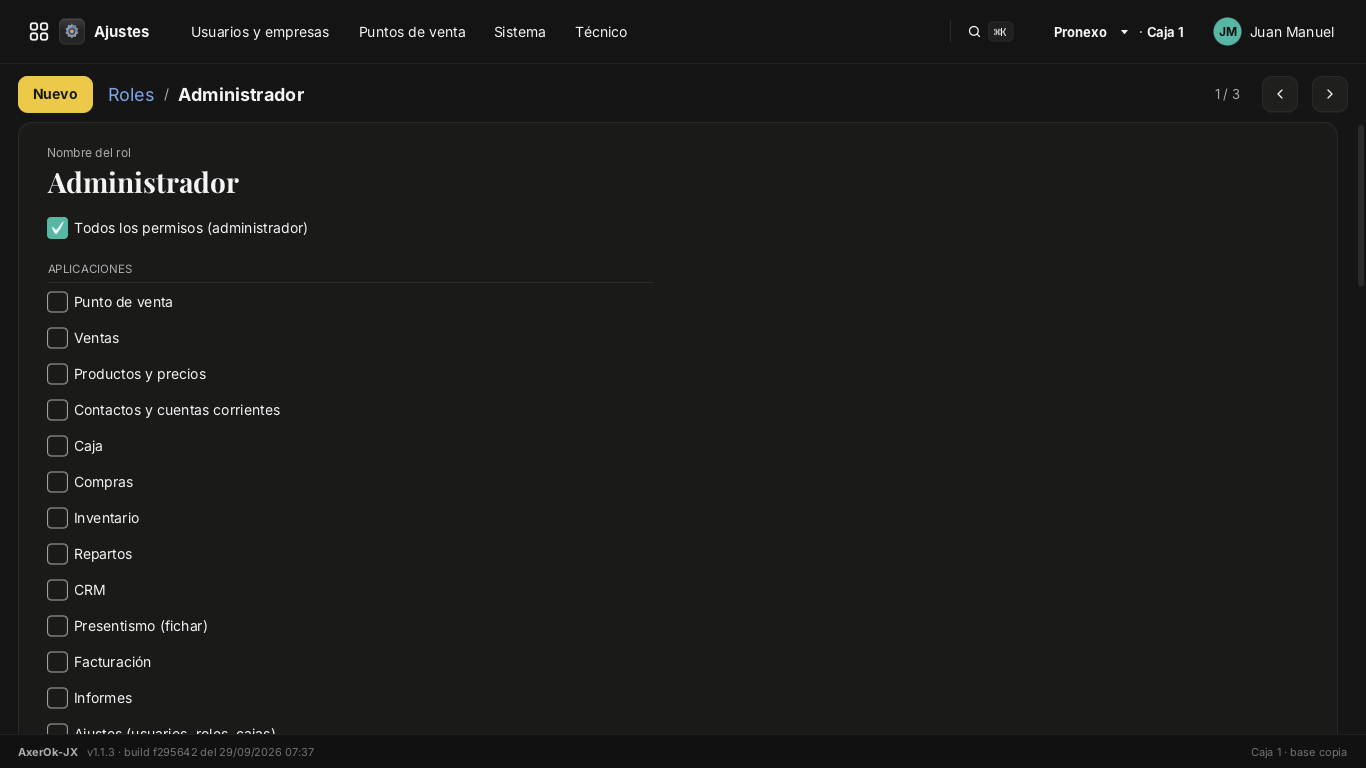1366x768 pixels.
Task: Open the Técnico menu
Action: (601, 32)
